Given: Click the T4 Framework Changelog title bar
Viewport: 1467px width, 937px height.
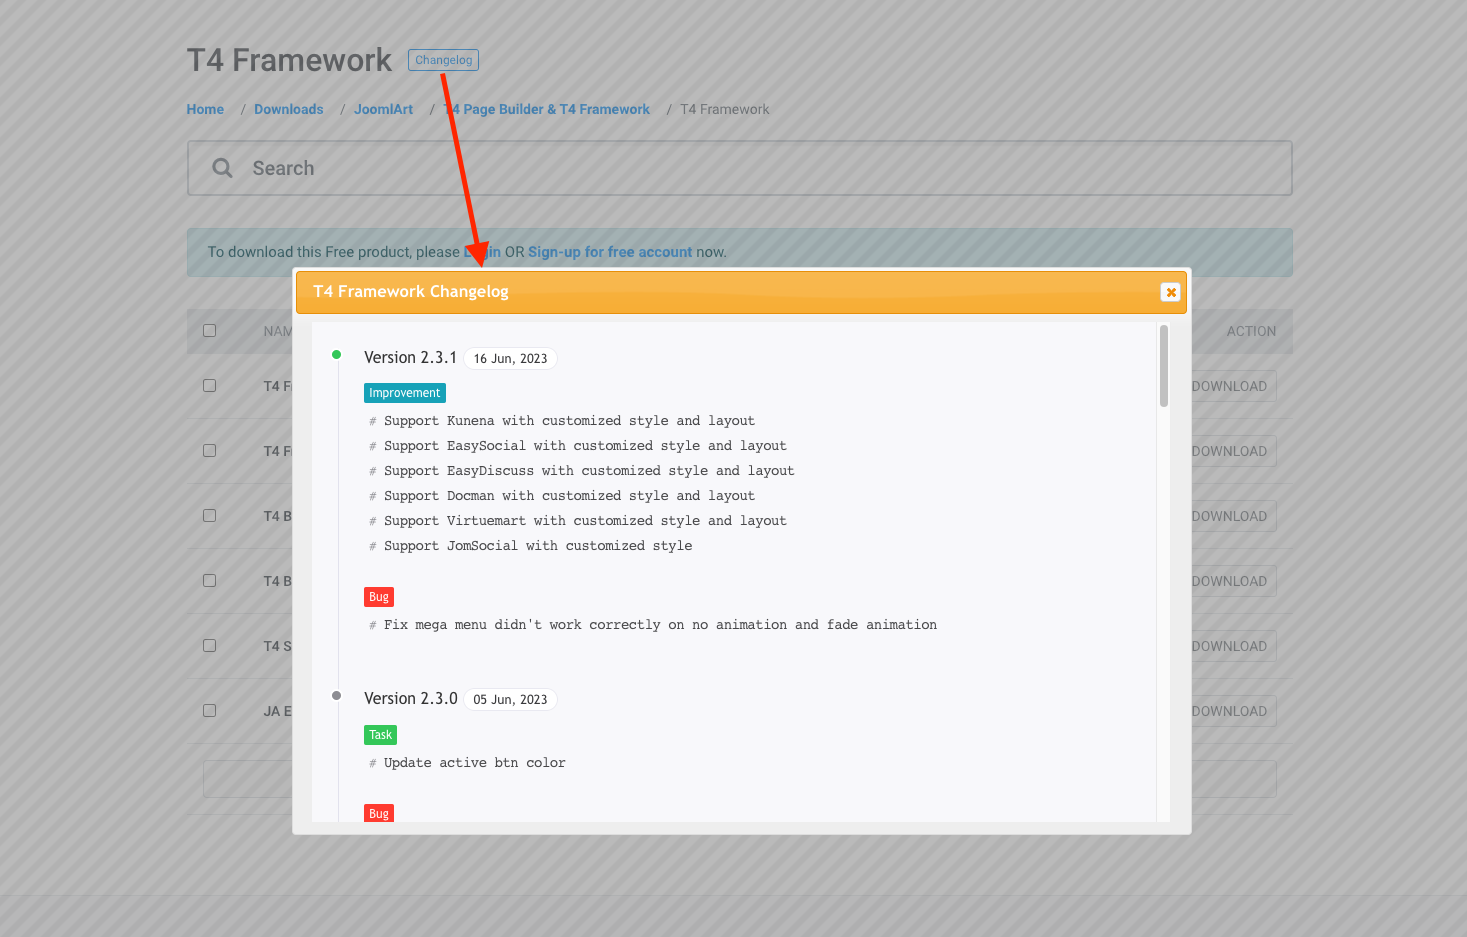Looking at the screenshot, I should (x=741, y=292).
